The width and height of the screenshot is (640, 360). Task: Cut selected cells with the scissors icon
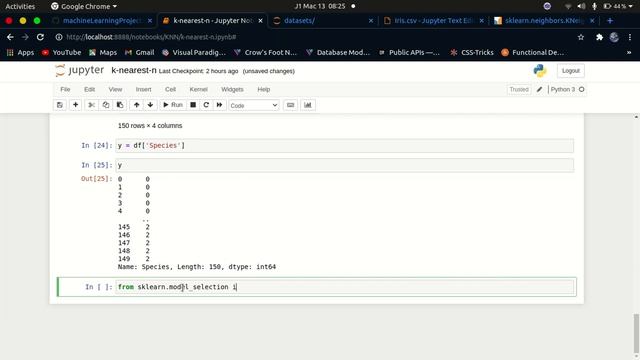pyautogui.click(x=91, y=105)
